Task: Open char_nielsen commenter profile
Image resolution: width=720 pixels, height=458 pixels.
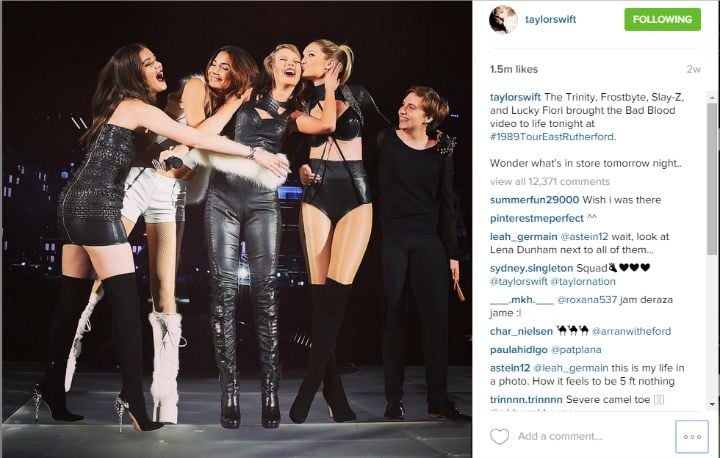Action: pos(521,331)
